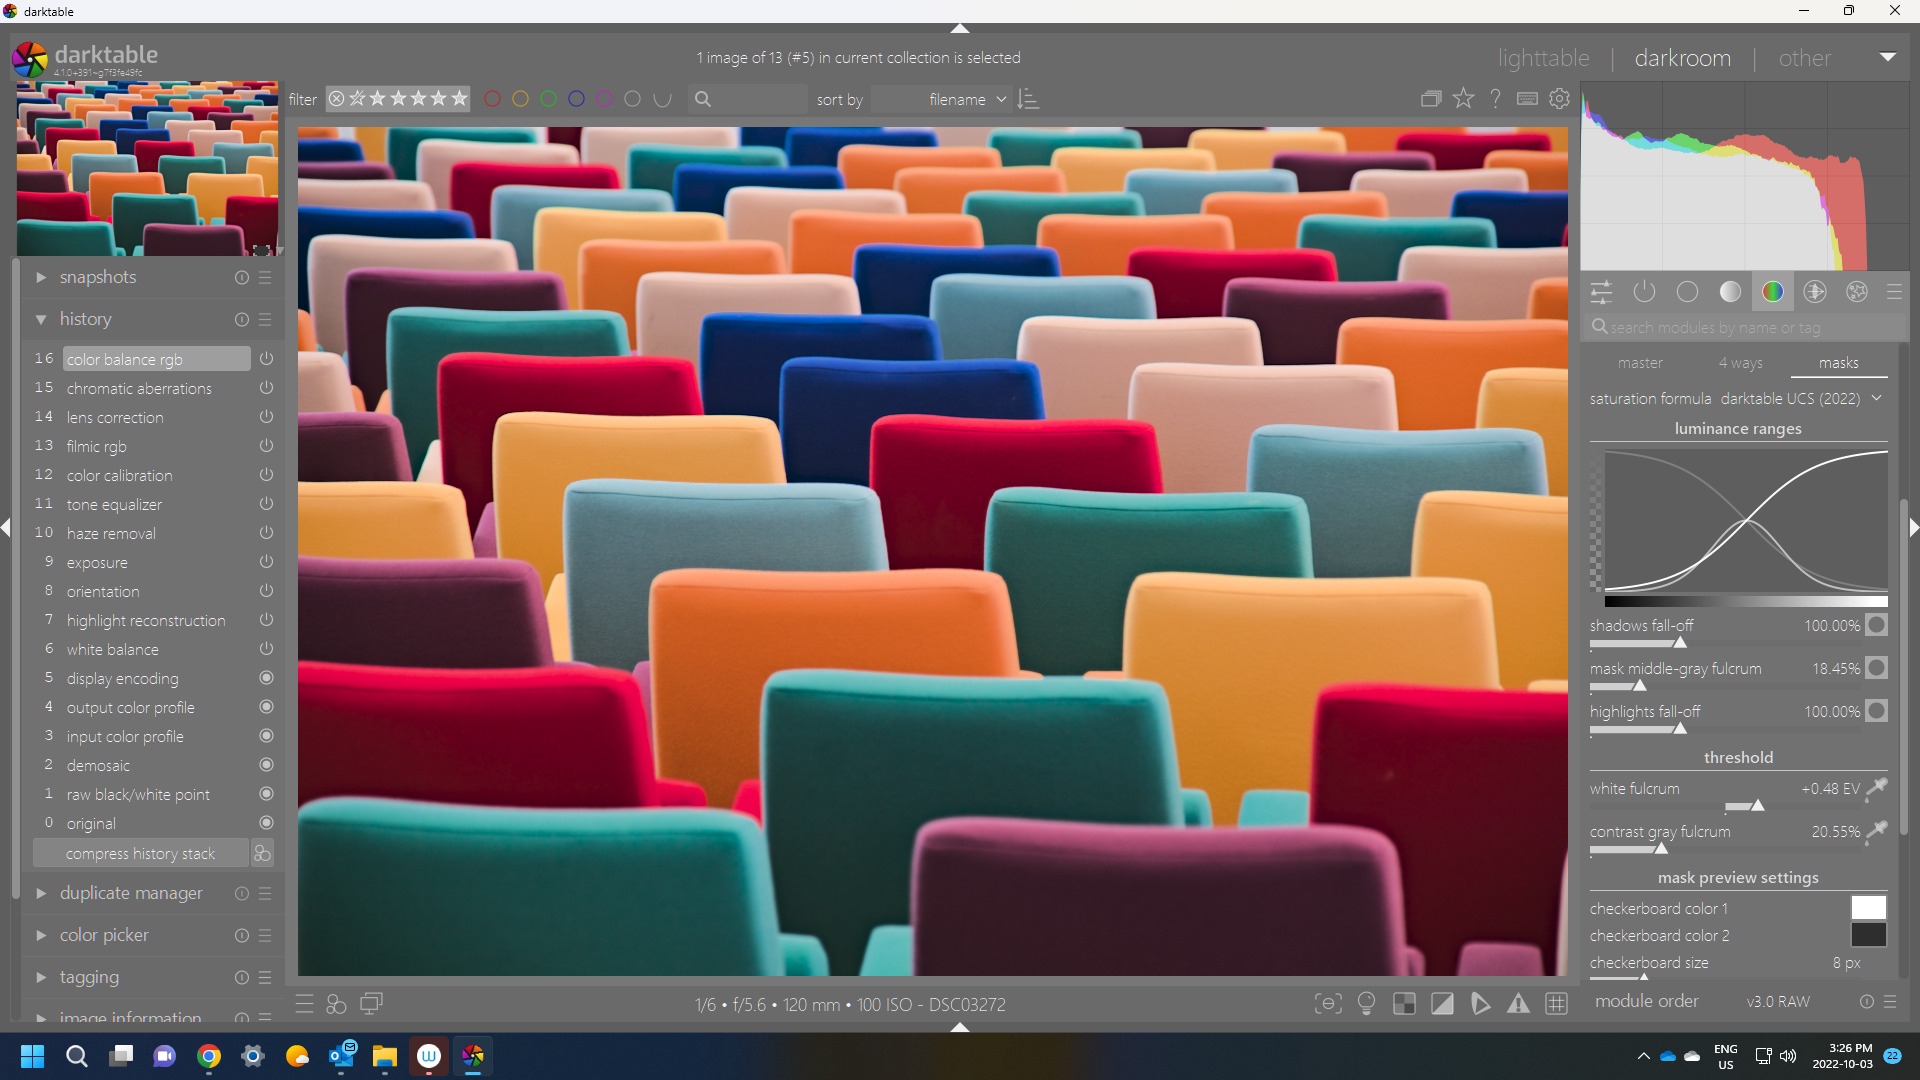
Task: Click compress history stack button
Action: (x=140, y=853)
